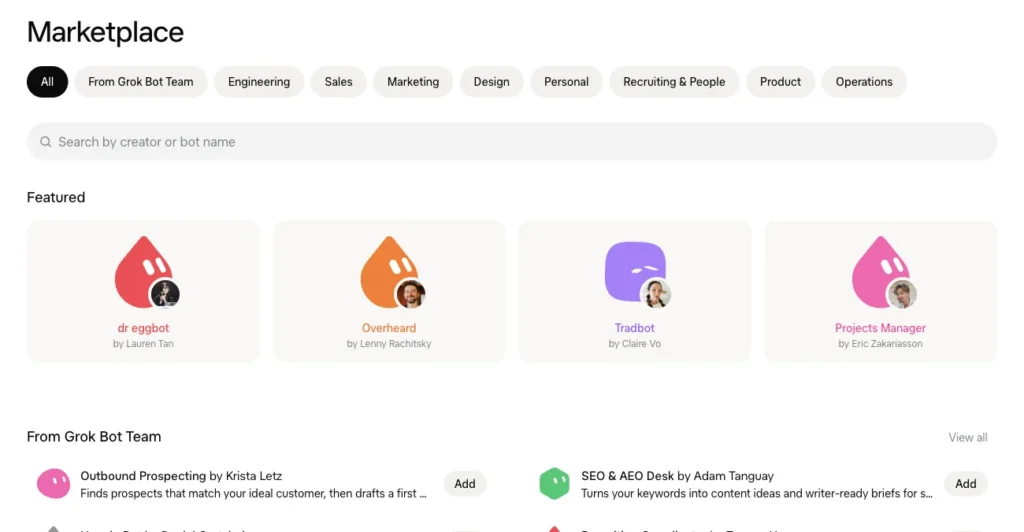Click the Featured section heading
Image resolution: width=1024 pixels, height=532 pixels.
tap(56, 197)
